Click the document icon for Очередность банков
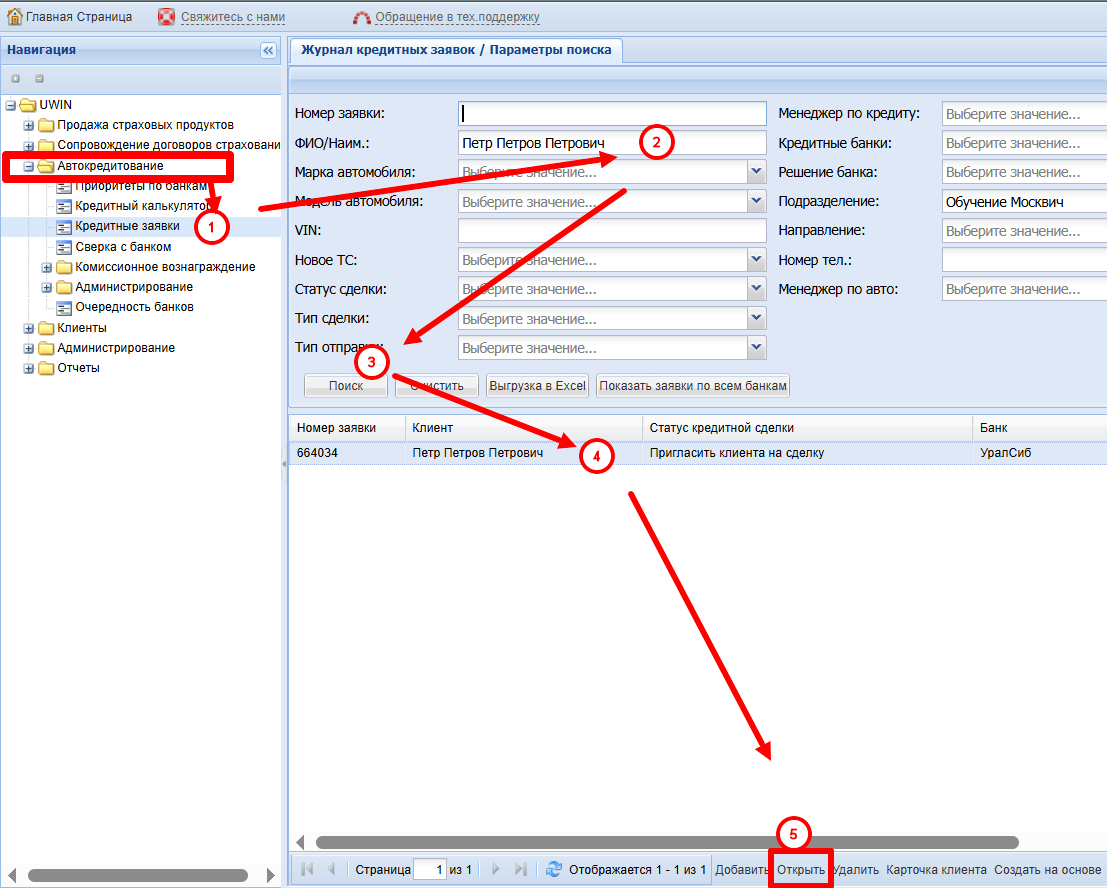The image size is (1107, 888). pos(64,308)
